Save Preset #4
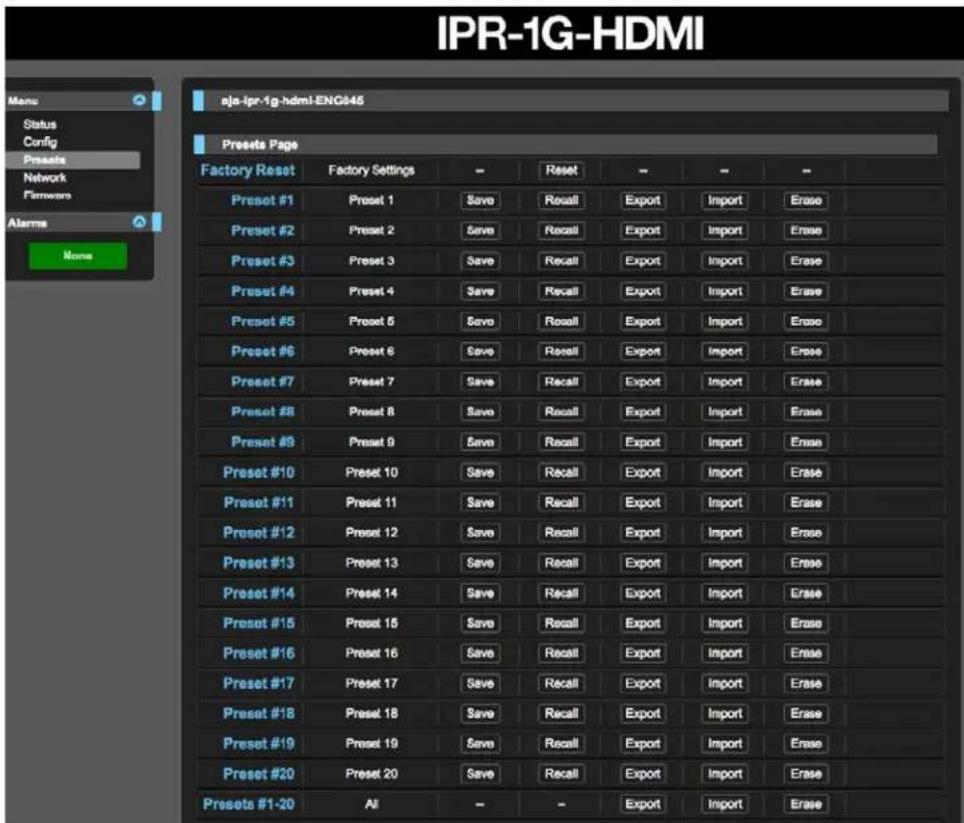 coord(480,291)
